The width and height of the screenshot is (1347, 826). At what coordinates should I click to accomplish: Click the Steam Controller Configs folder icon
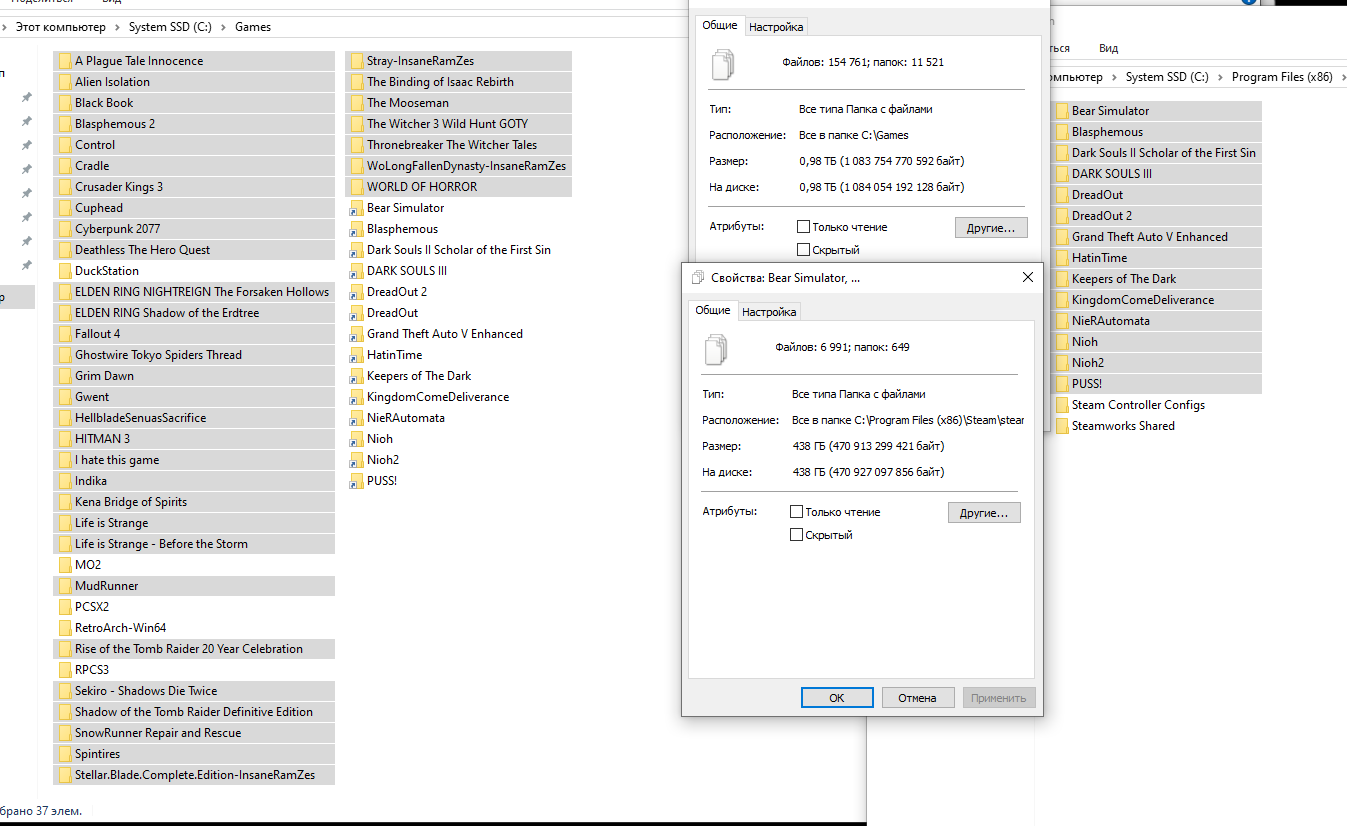(1062, 405)
